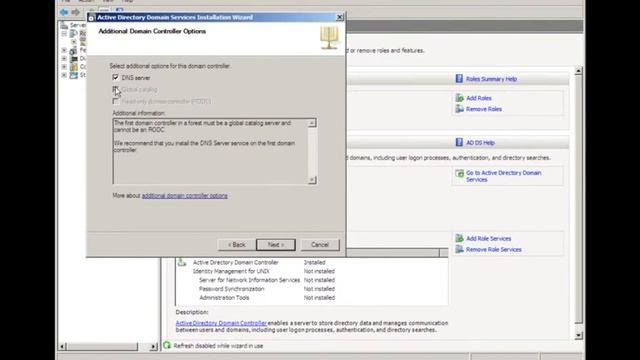Click Cancel in the wizard
The height and width of the screenshot is (360, 640).
(320, 245)
